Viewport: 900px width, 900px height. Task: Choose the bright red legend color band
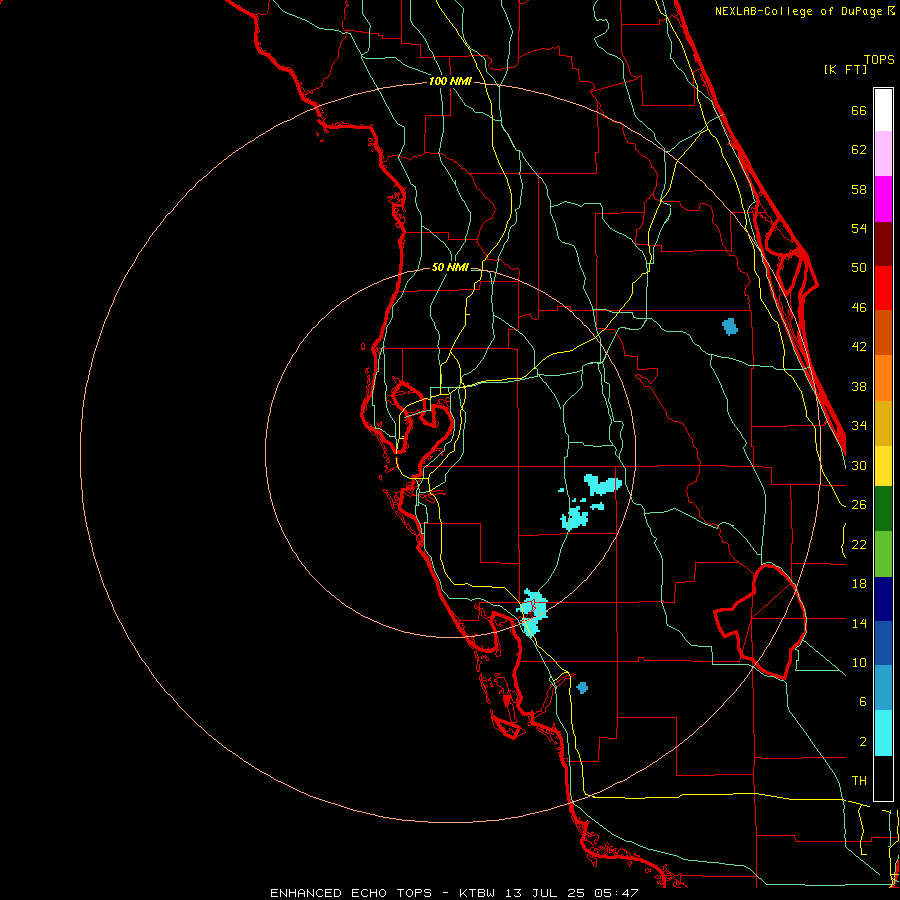click(x=883, y=288)
